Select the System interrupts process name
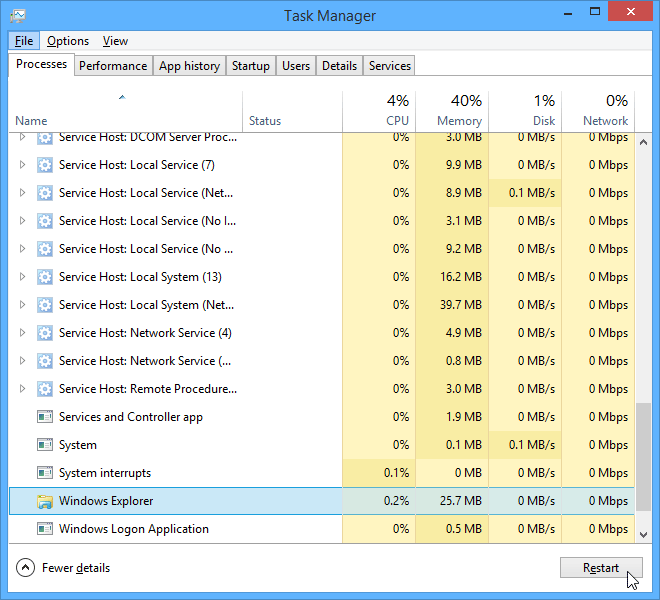Screen dimensions: 660x600 pyautogui.click(x=105, y=473)
